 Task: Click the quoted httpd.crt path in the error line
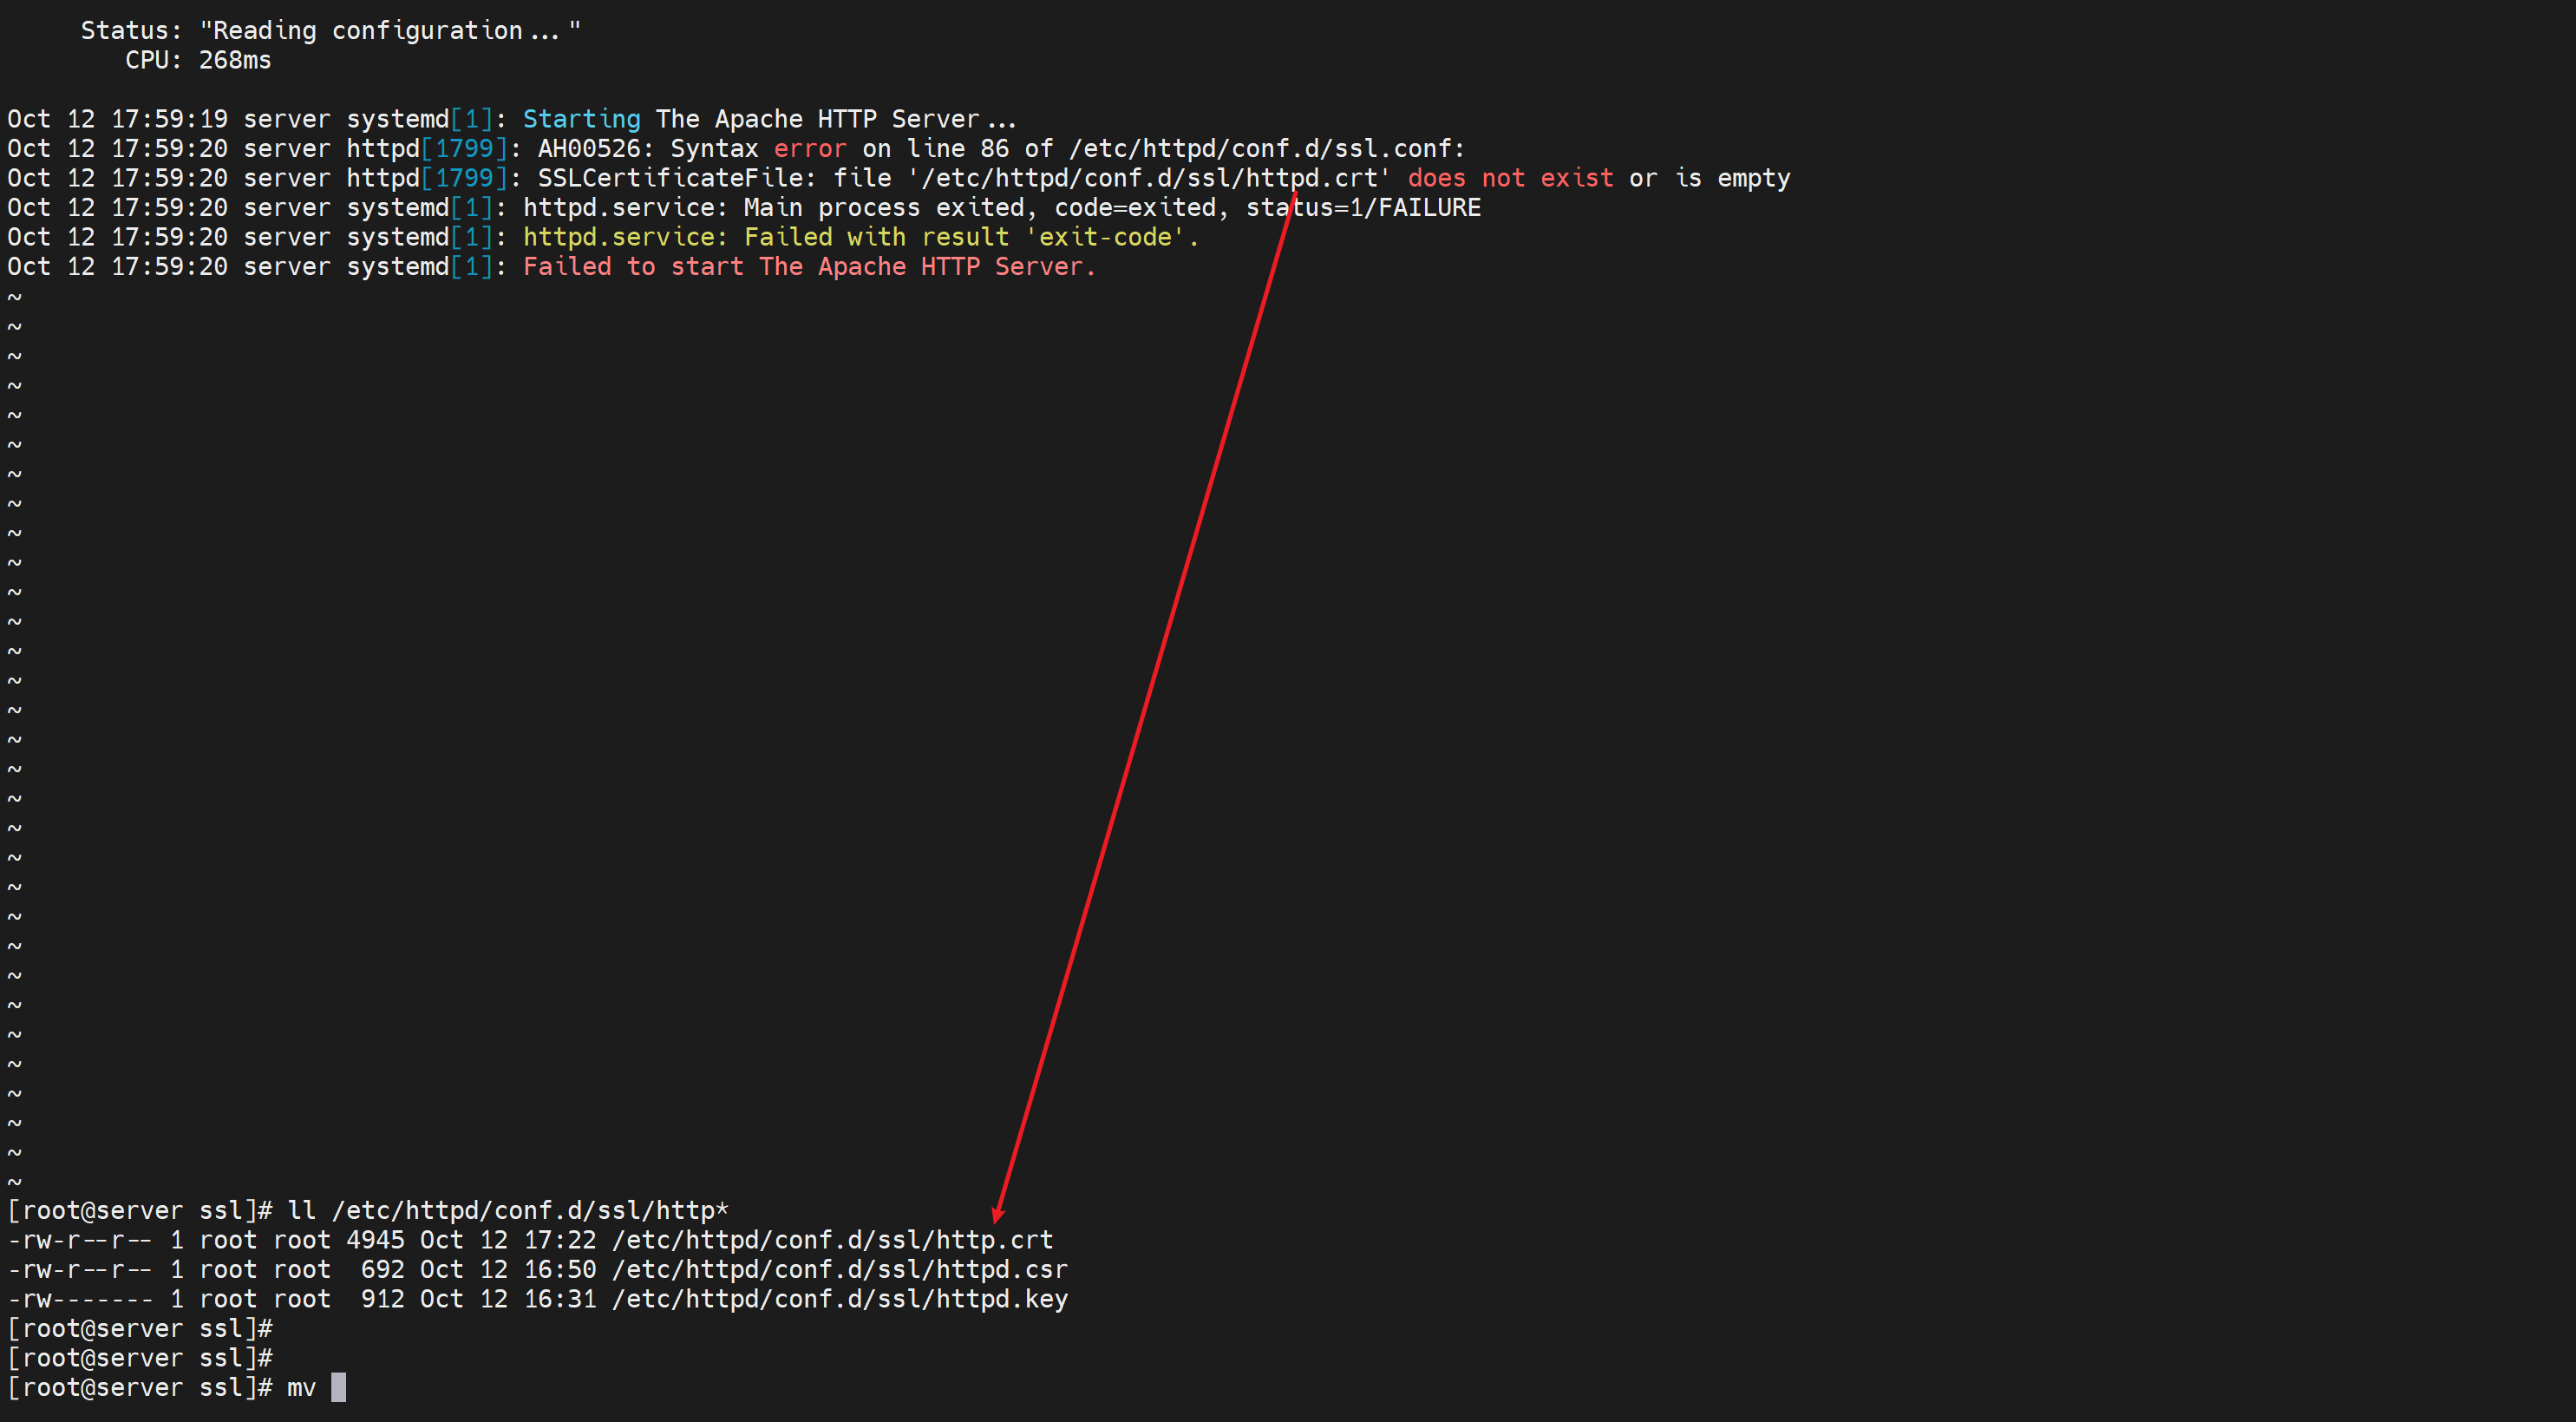[1149, 178]
